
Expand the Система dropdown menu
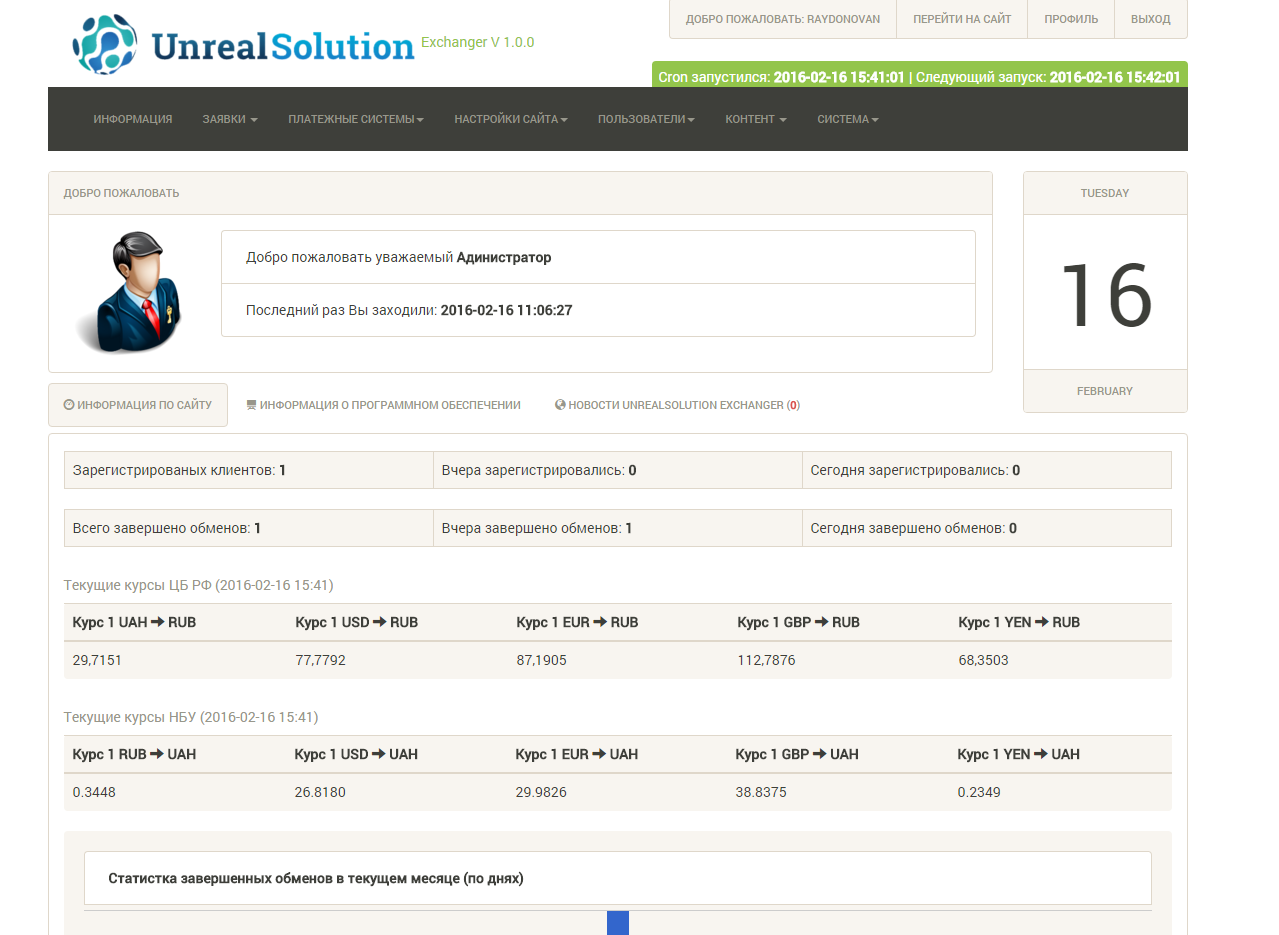tap(848, 119)
